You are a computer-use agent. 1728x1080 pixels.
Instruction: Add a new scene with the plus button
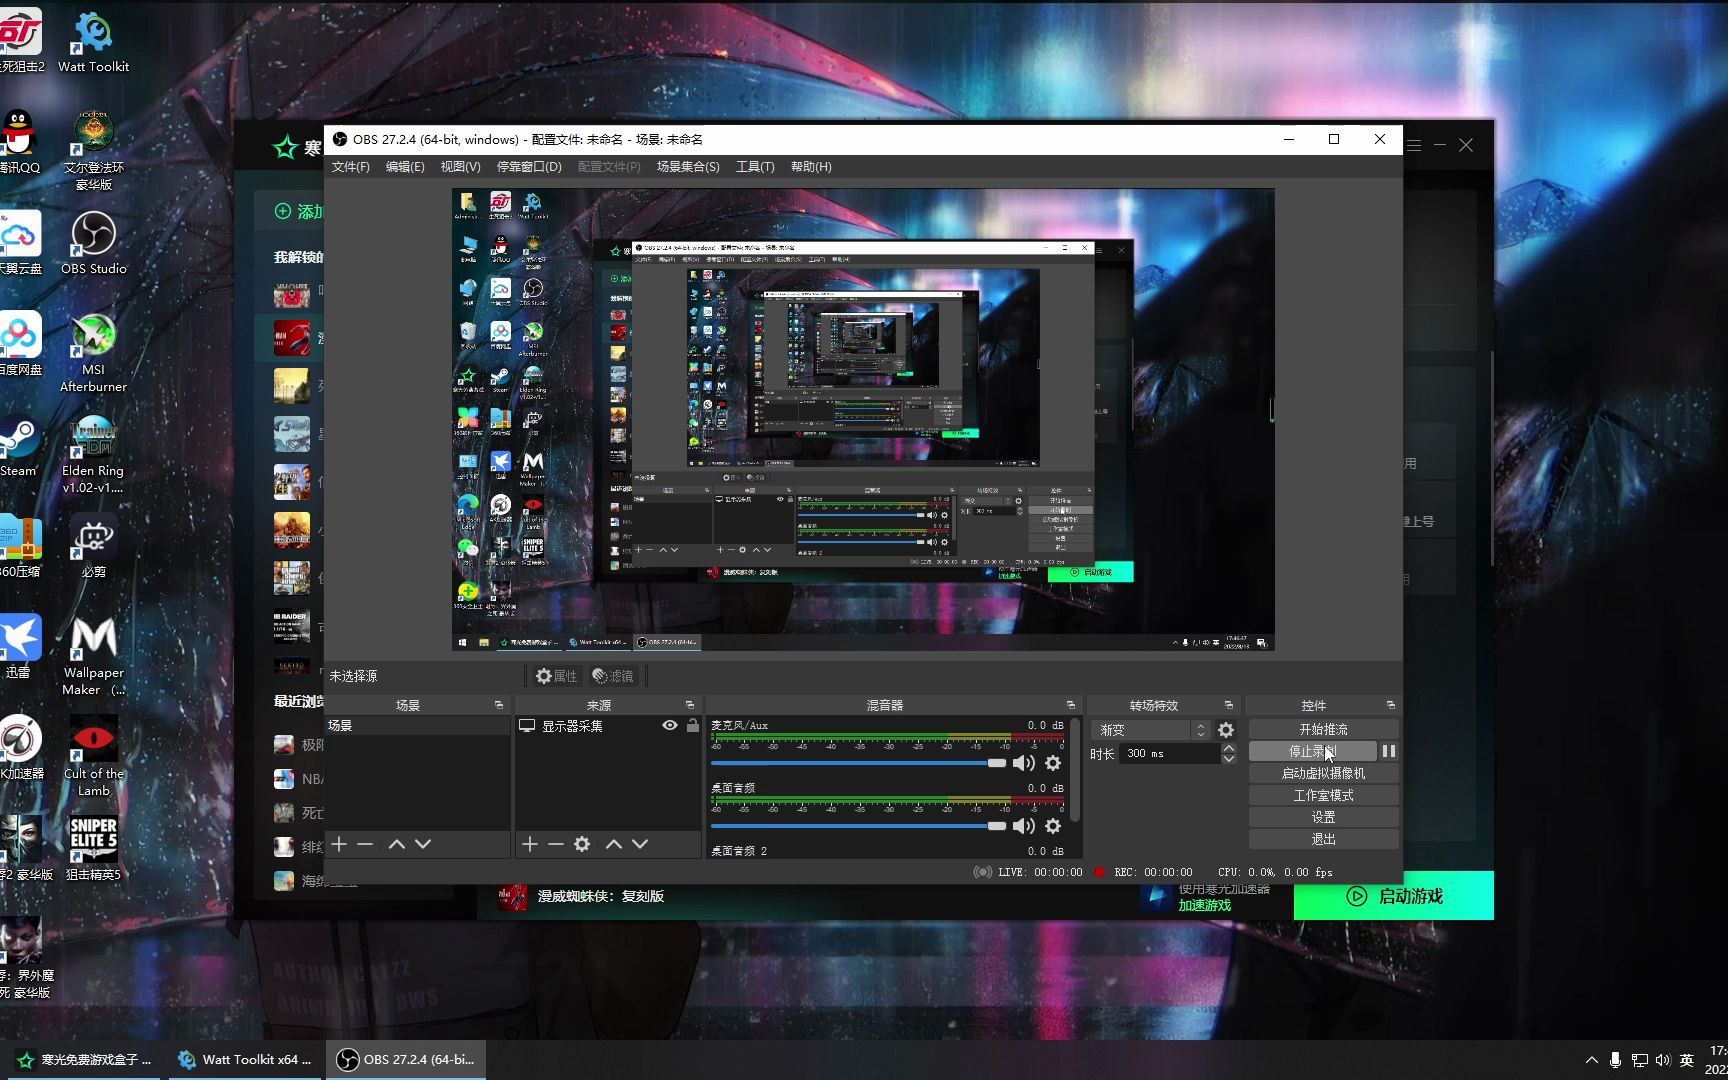(339, 844)
